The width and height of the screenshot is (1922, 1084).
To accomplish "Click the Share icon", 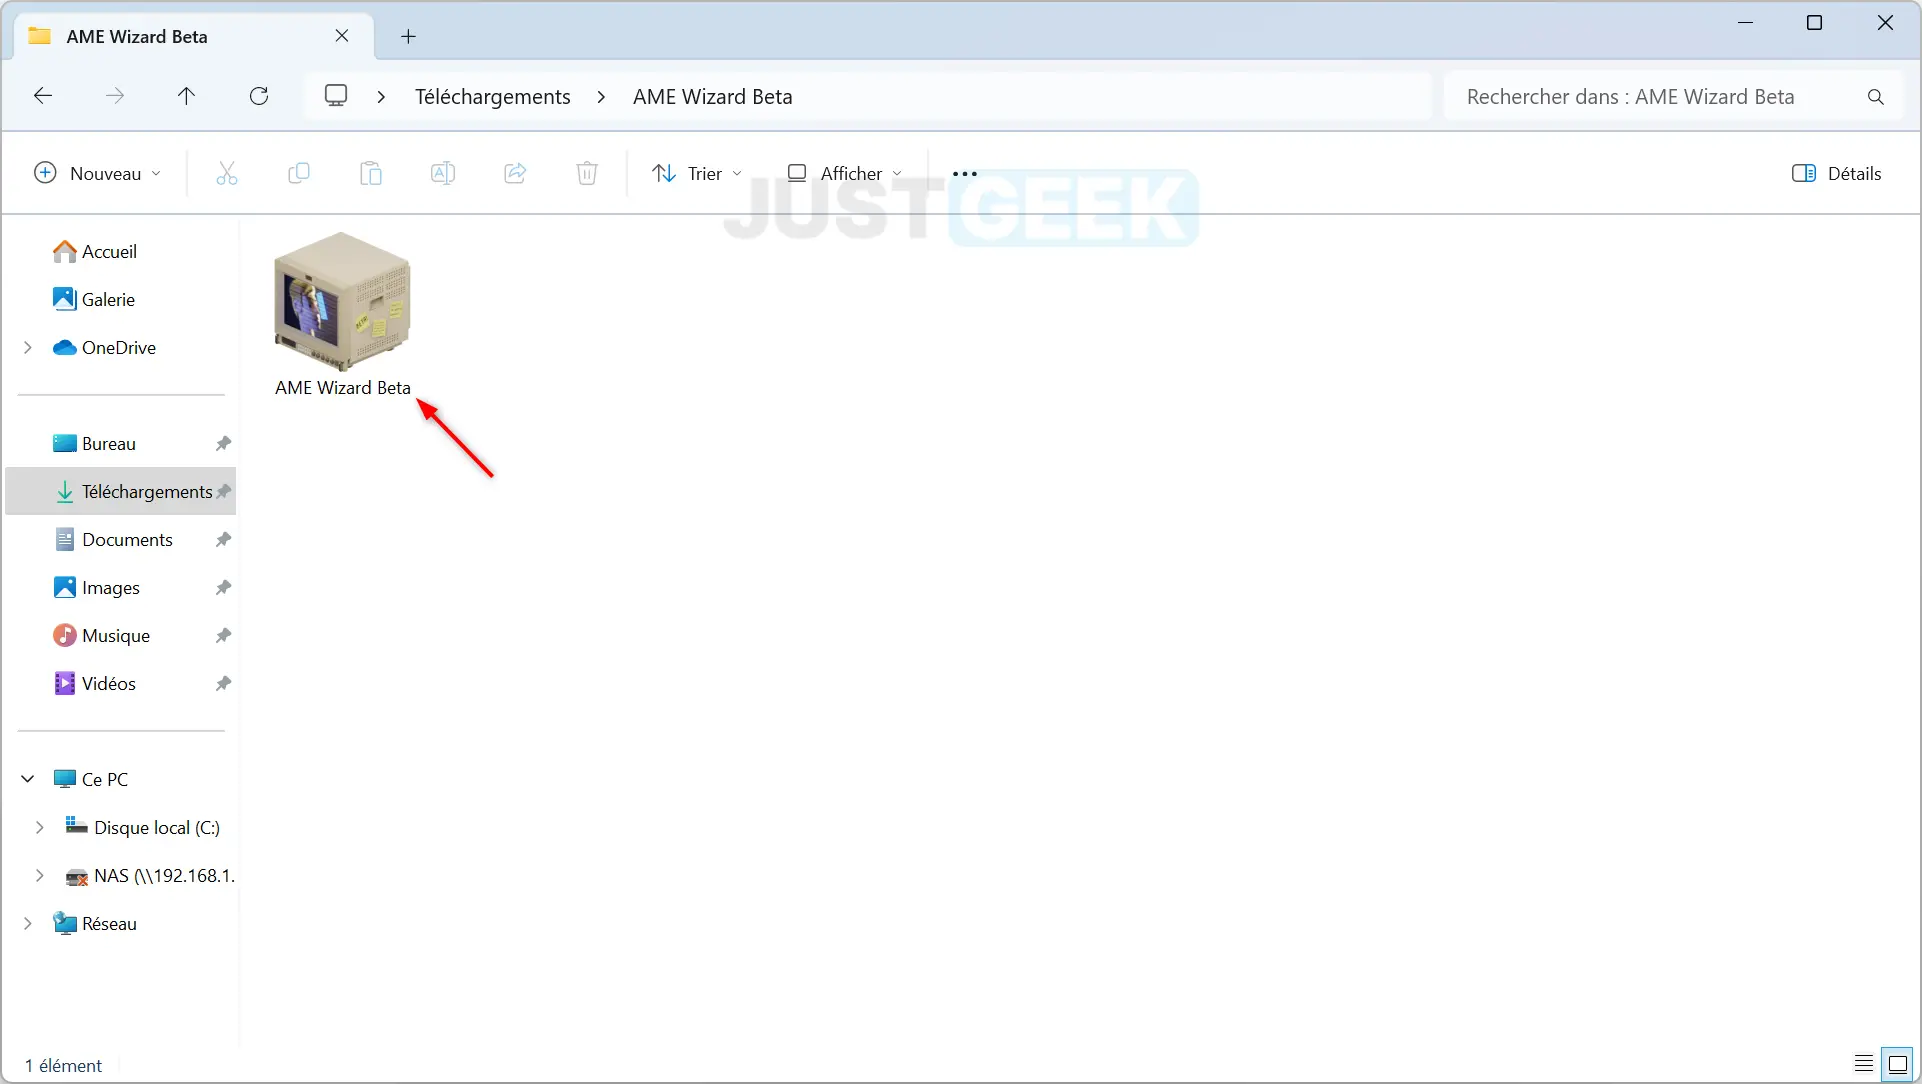I will [x=515, y=173].
